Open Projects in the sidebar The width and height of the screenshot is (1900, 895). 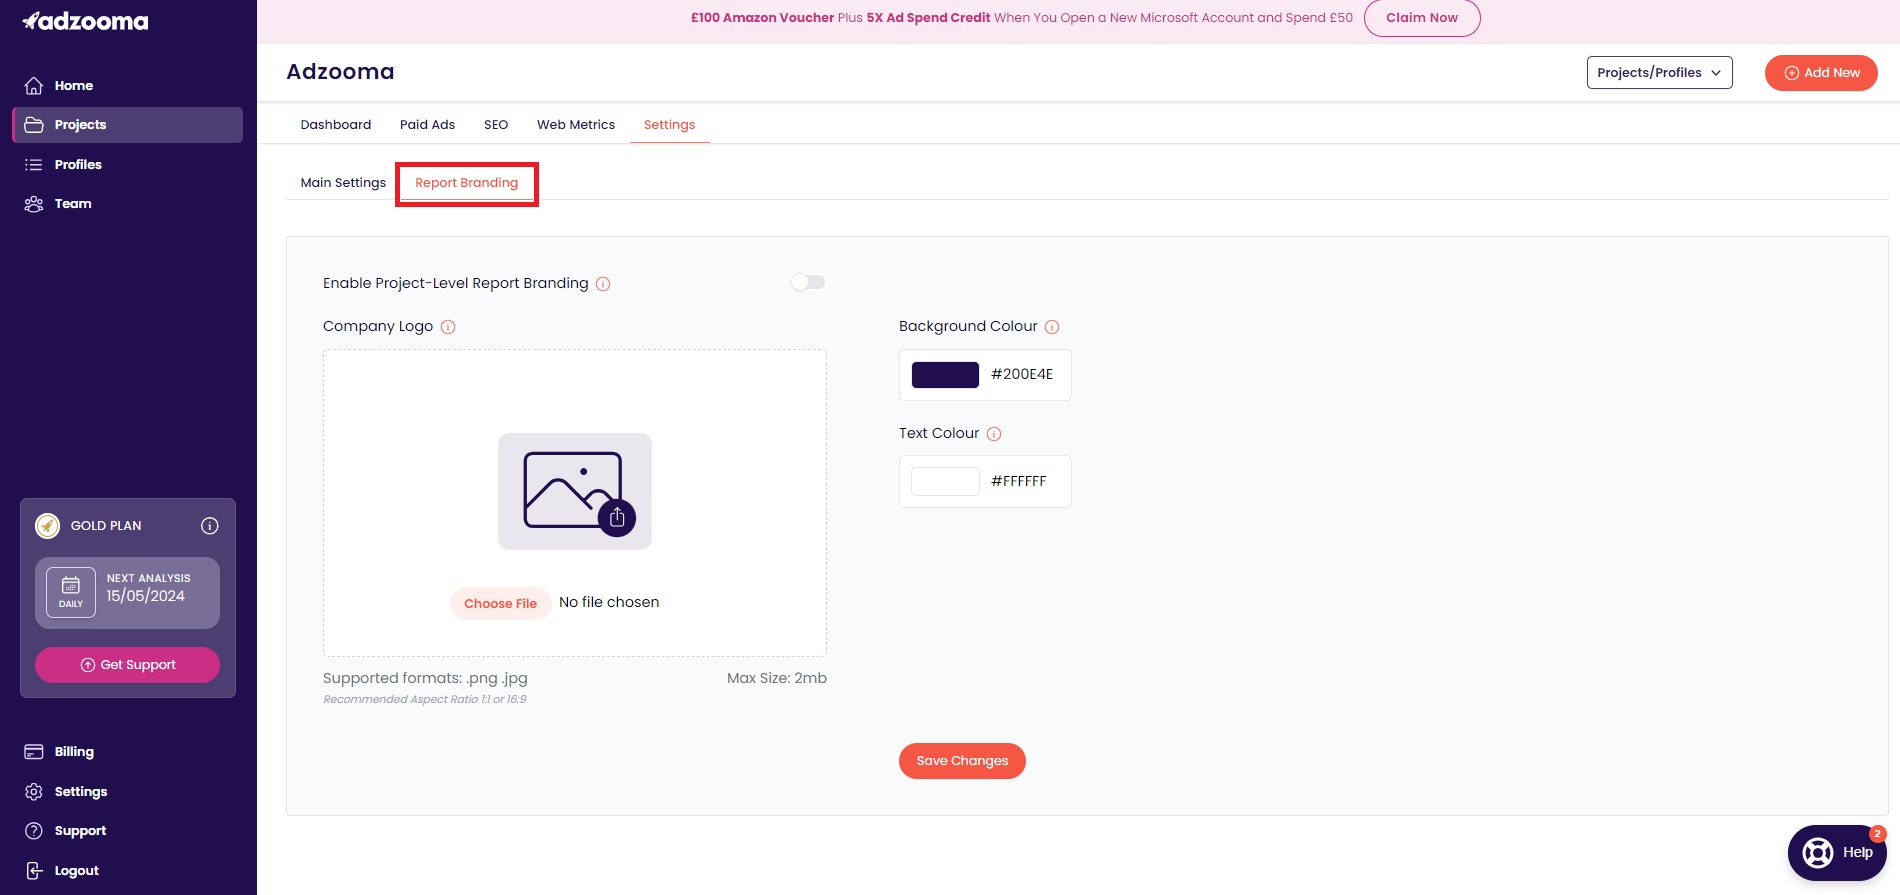point(80,125)
